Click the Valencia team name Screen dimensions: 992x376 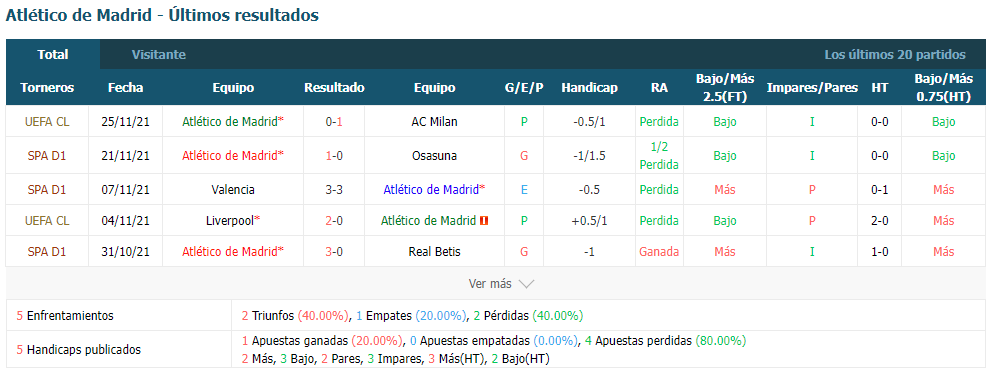[x=233, y=189]
